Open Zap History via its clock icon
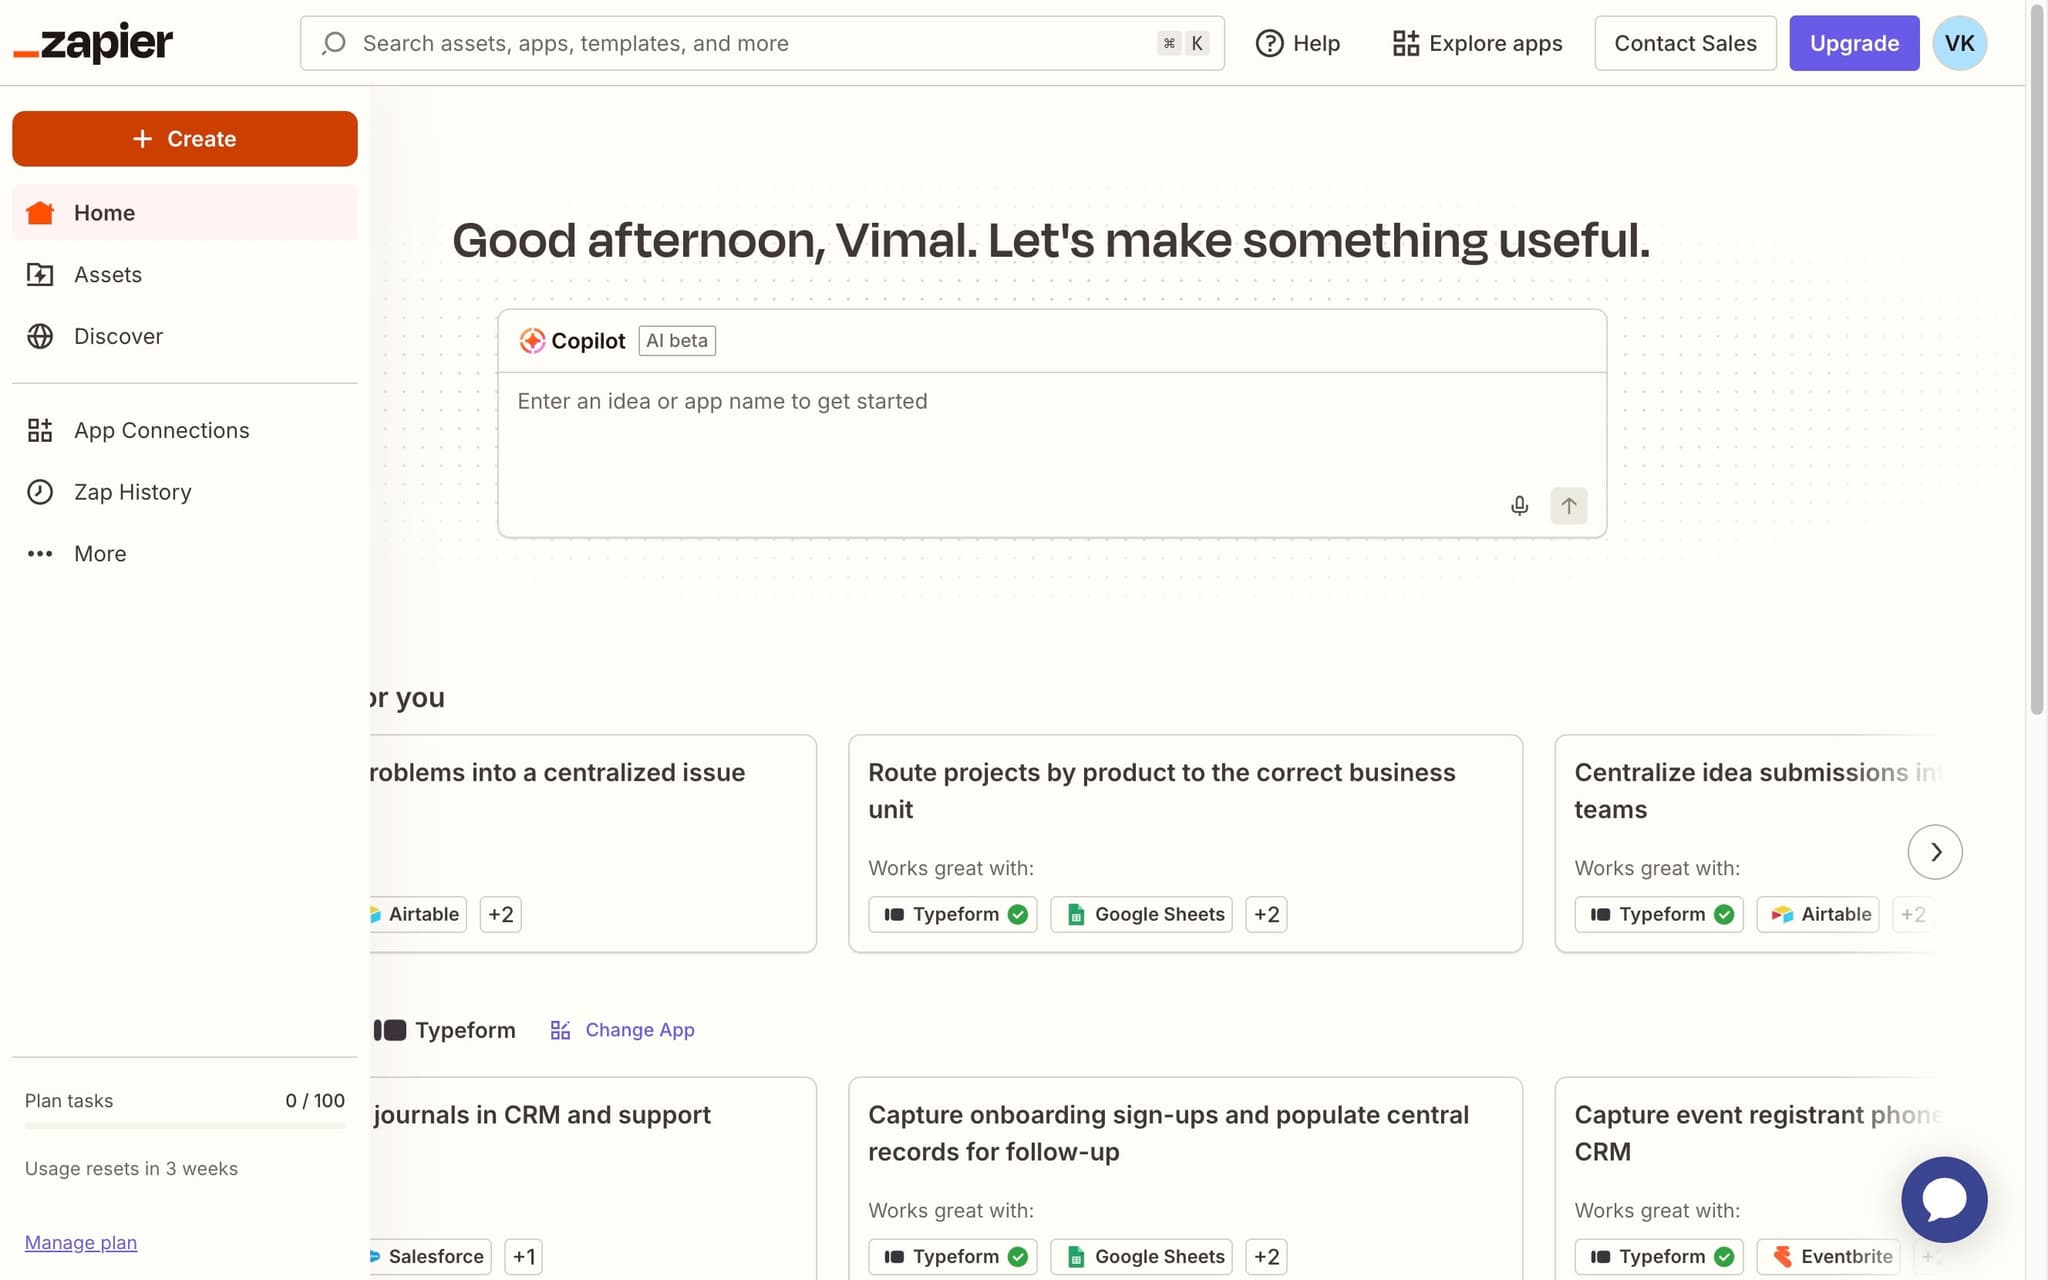Screen dimensions: 2048x1280 (40, 492)
